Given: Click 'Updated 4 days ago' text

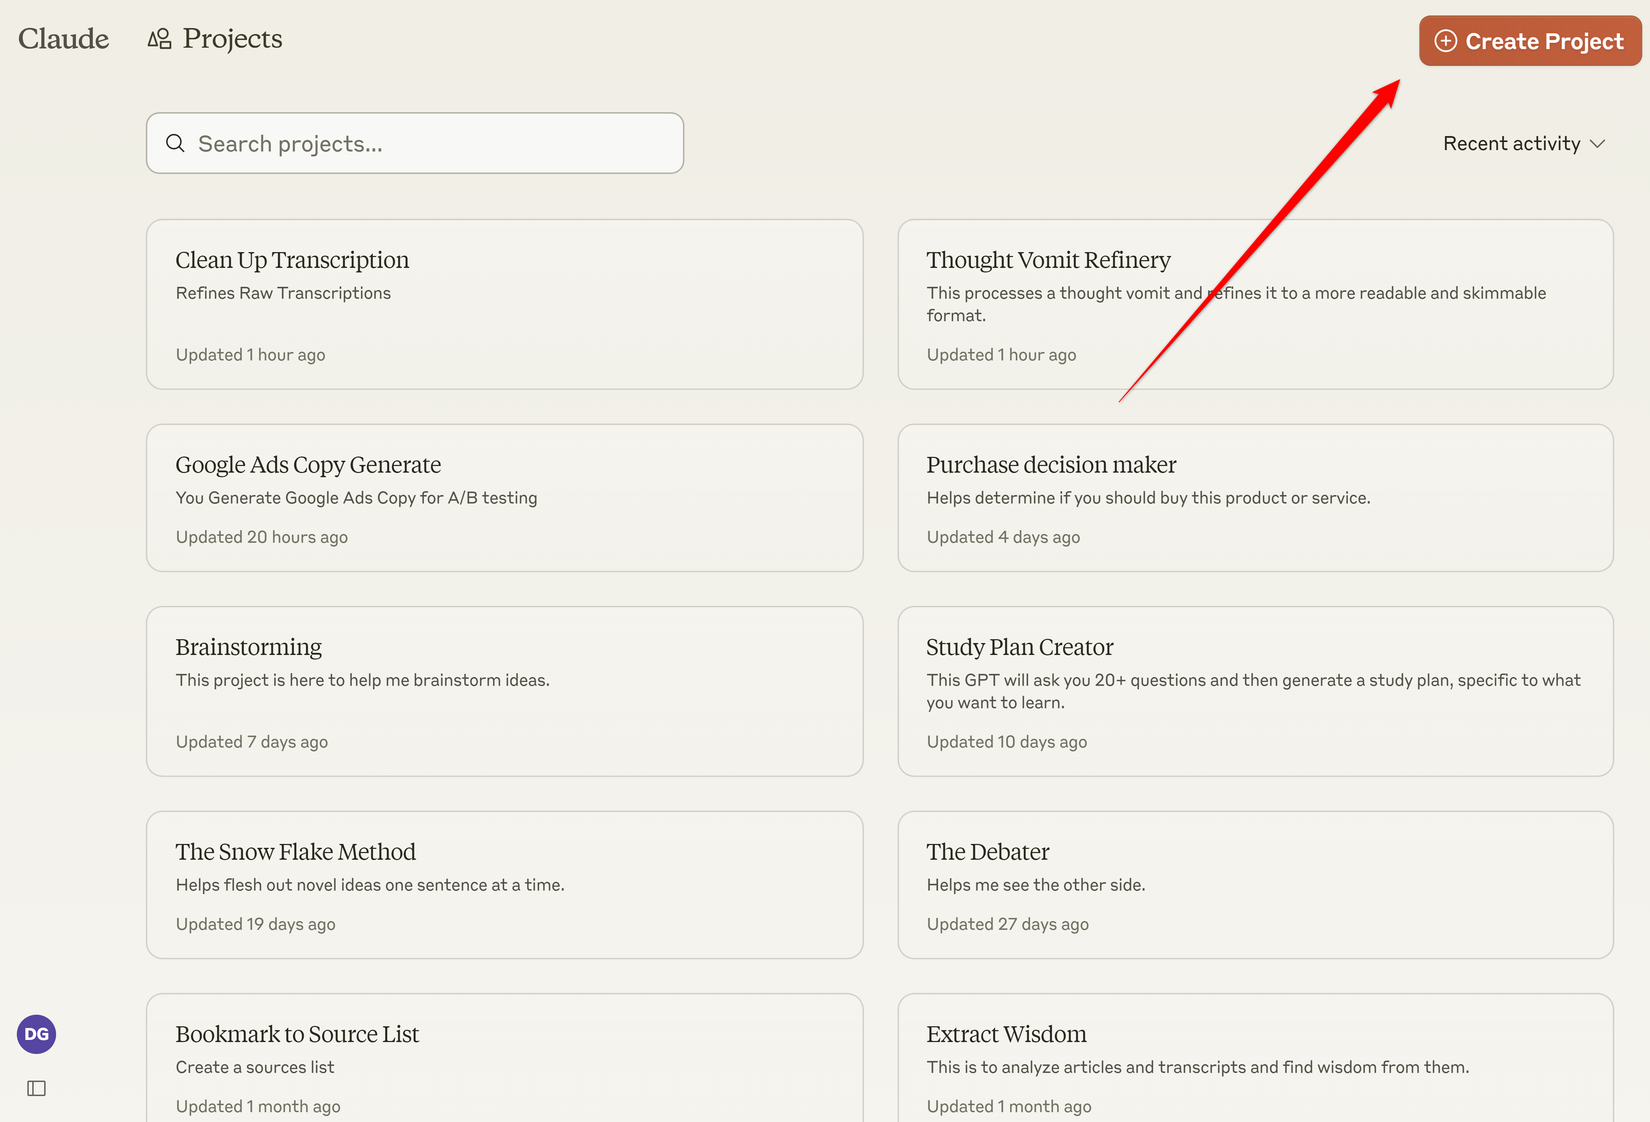Looking at the screenshot, I should click(x=1003, y=537).
